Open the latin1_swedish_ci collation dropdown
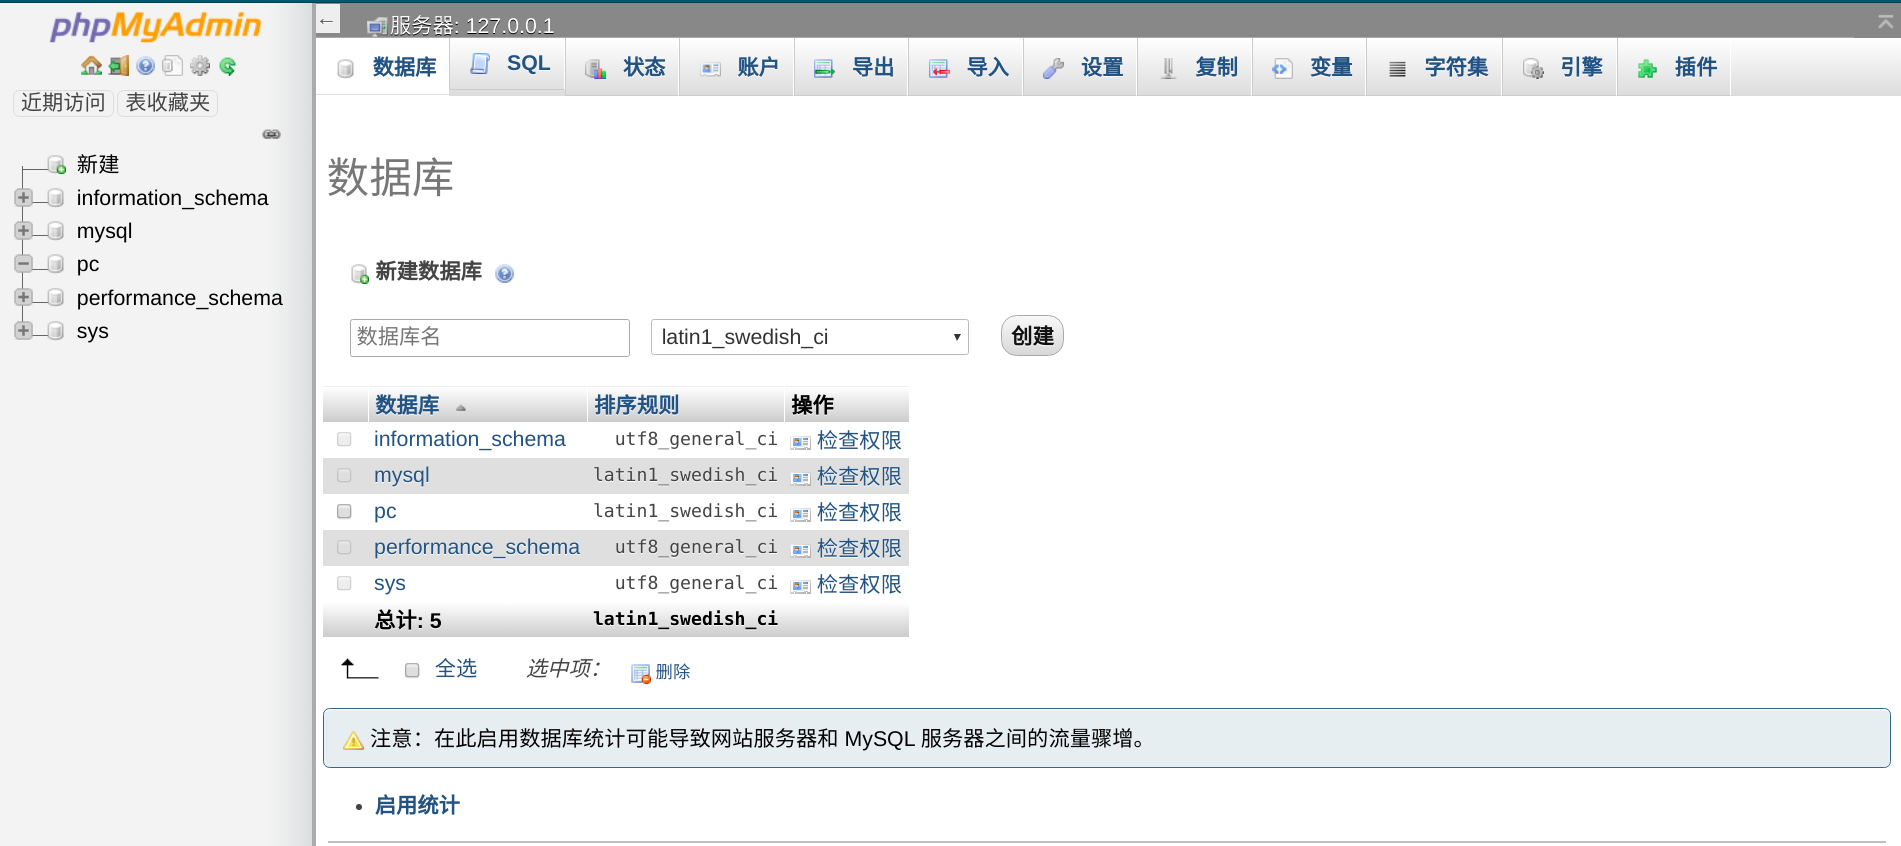 (810, 337)
